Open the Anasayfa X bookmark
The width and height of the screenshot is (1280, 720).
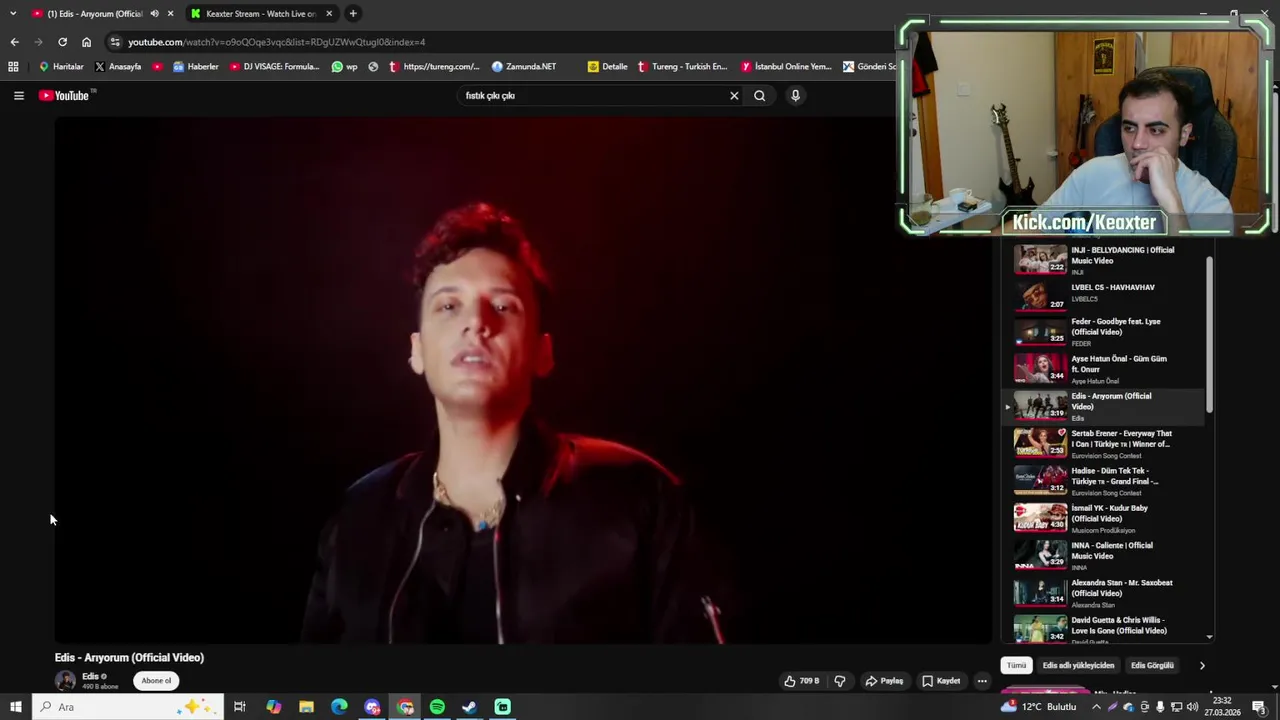(x=118, y=67)
